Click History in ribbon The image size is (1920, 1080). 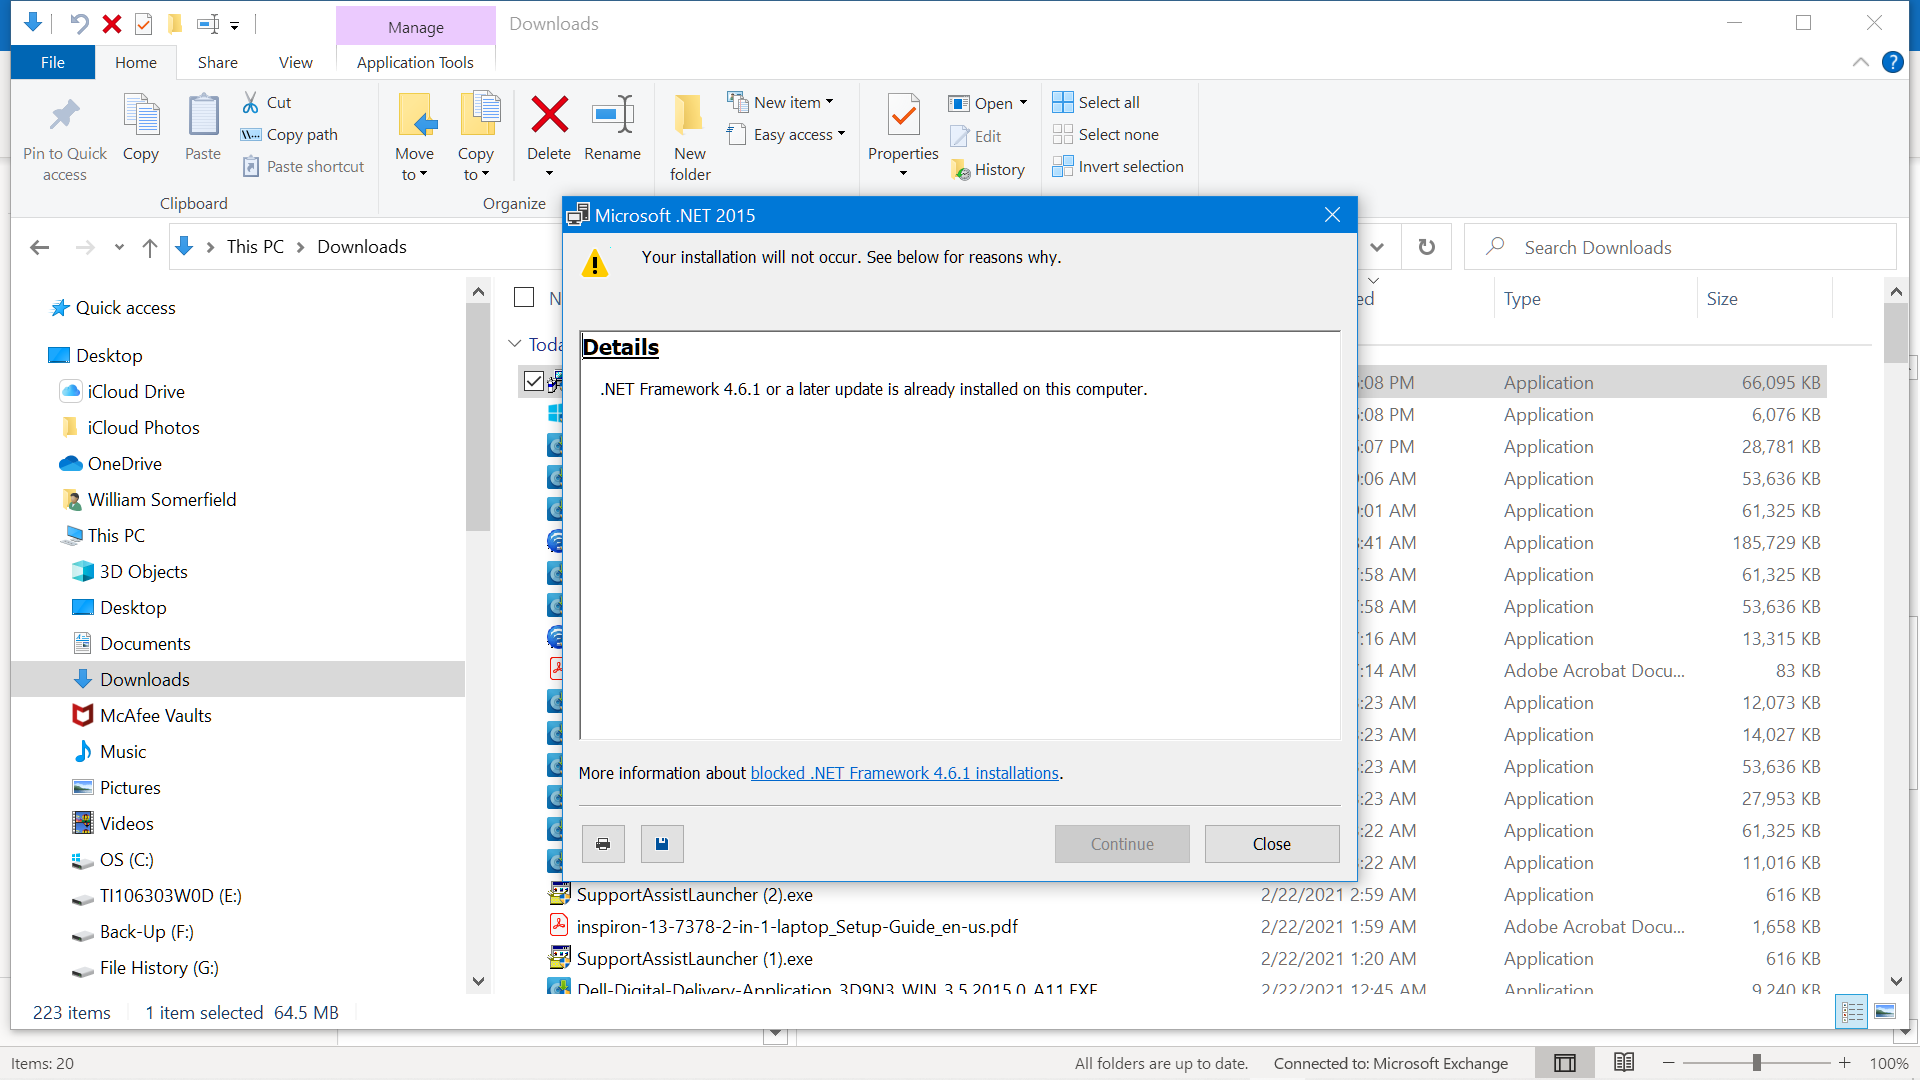[988, 170]
